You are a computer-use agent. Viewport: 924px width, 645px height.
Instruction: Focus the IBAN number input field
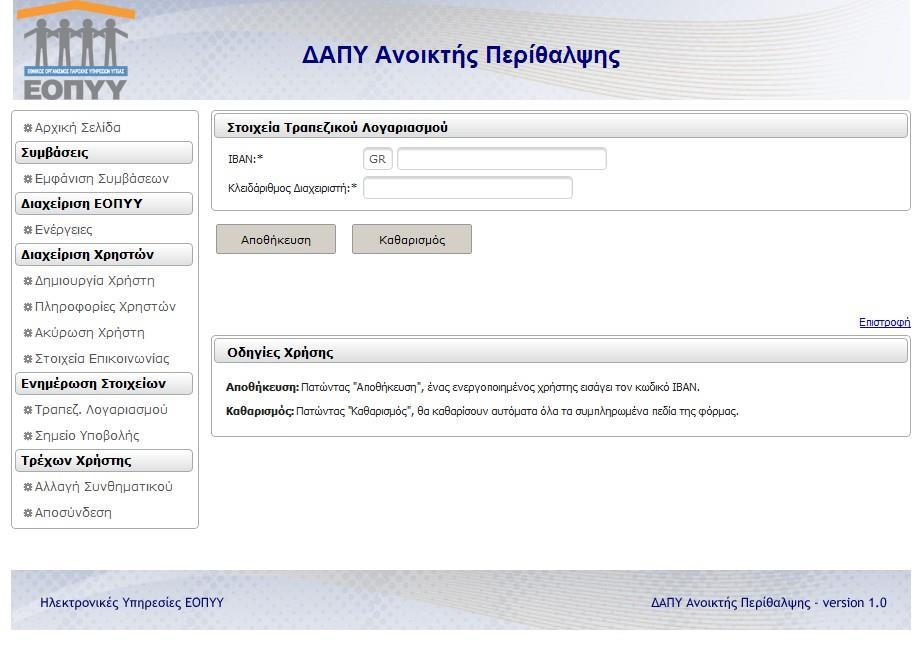pos(501,159)
